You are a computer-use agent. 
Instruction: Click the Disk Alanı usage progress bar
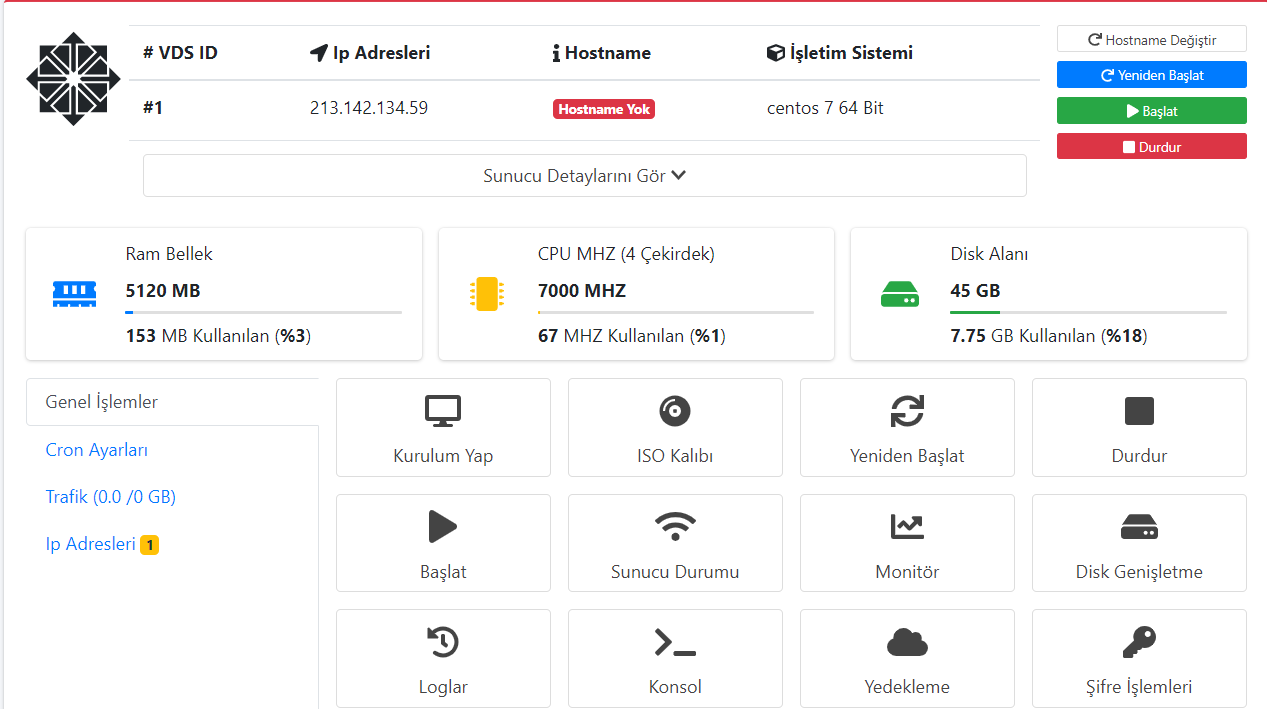pos(1088,313)
